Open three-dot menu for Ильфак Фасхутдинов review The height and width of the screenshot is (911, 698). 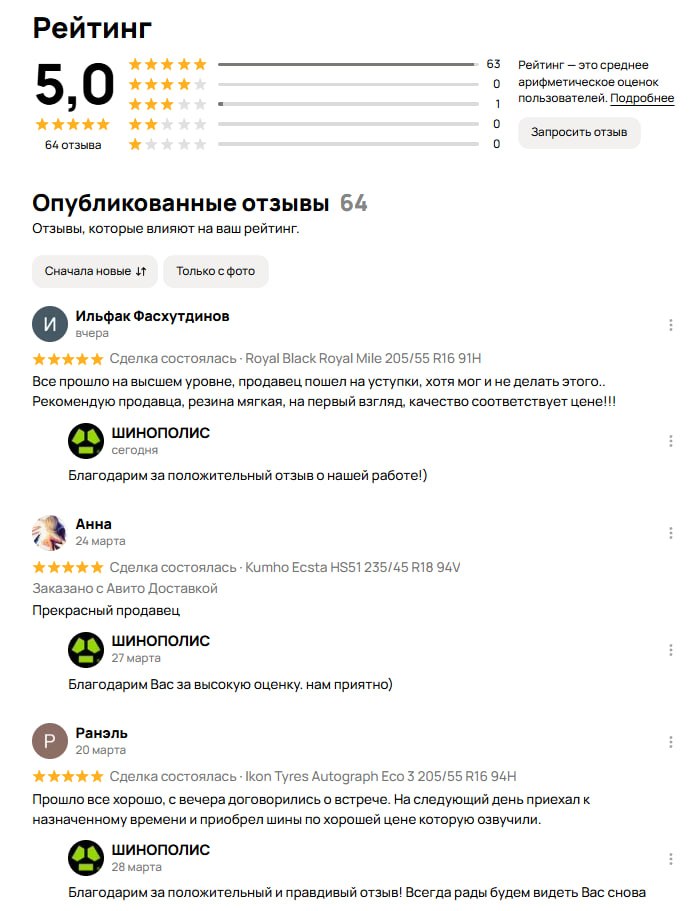coord(670,325)
